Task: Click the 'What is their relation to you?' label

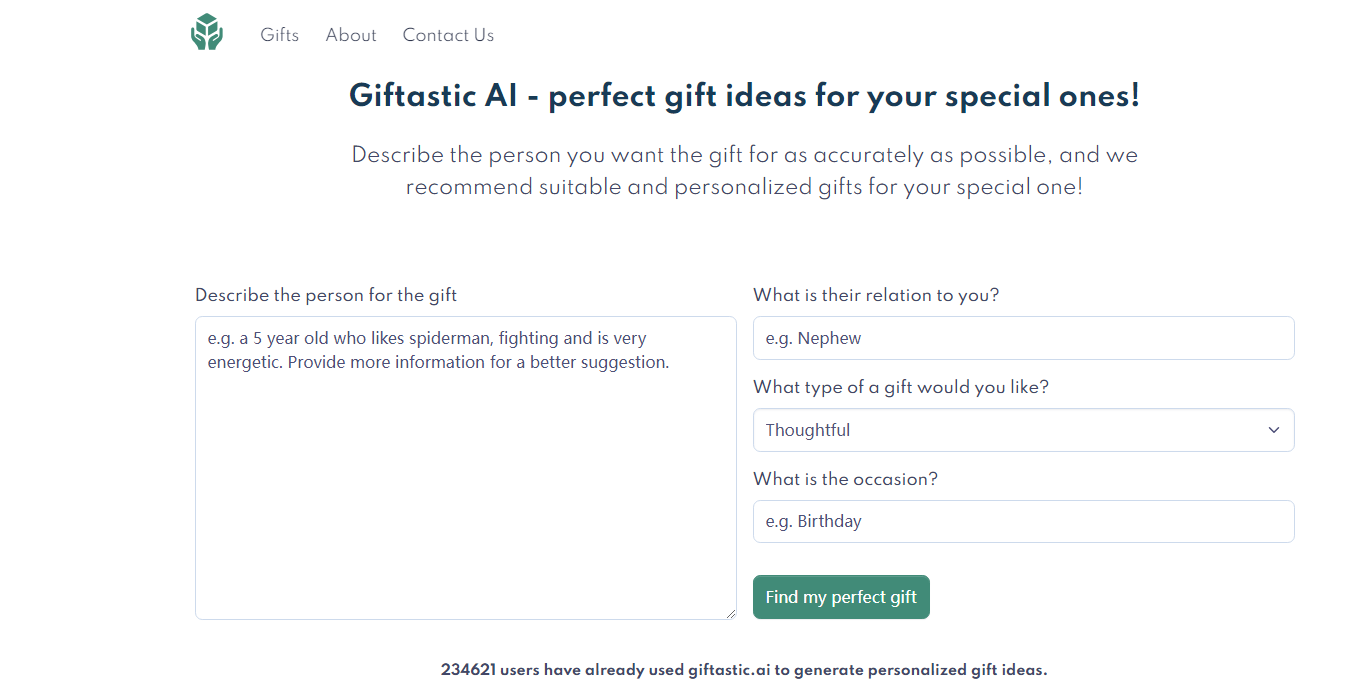Action: point(876,295)
